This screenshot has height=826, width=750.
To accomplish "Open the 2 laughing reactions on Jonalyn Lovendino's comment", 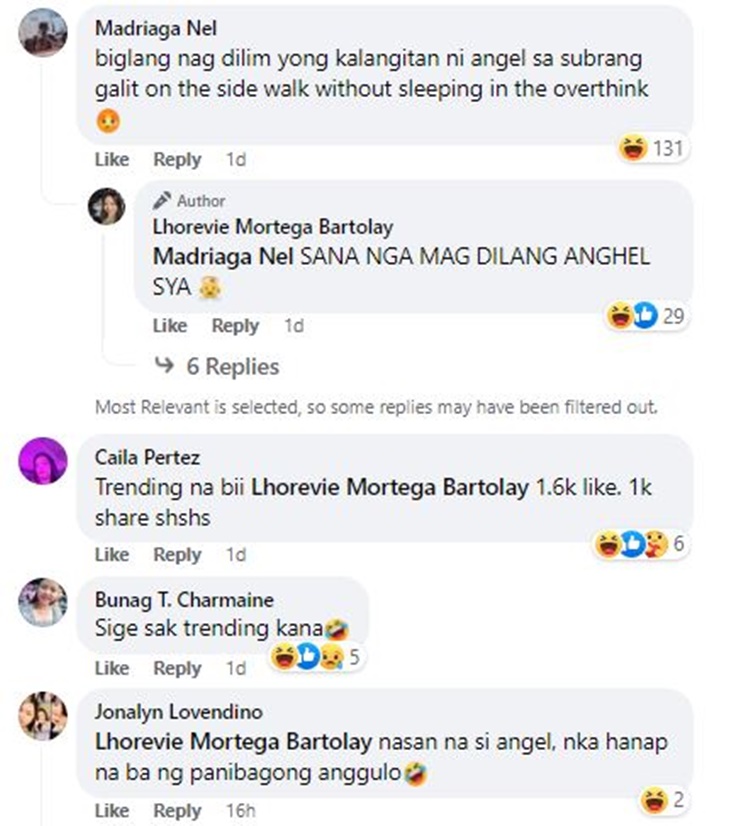I will (x=663, y=800).
